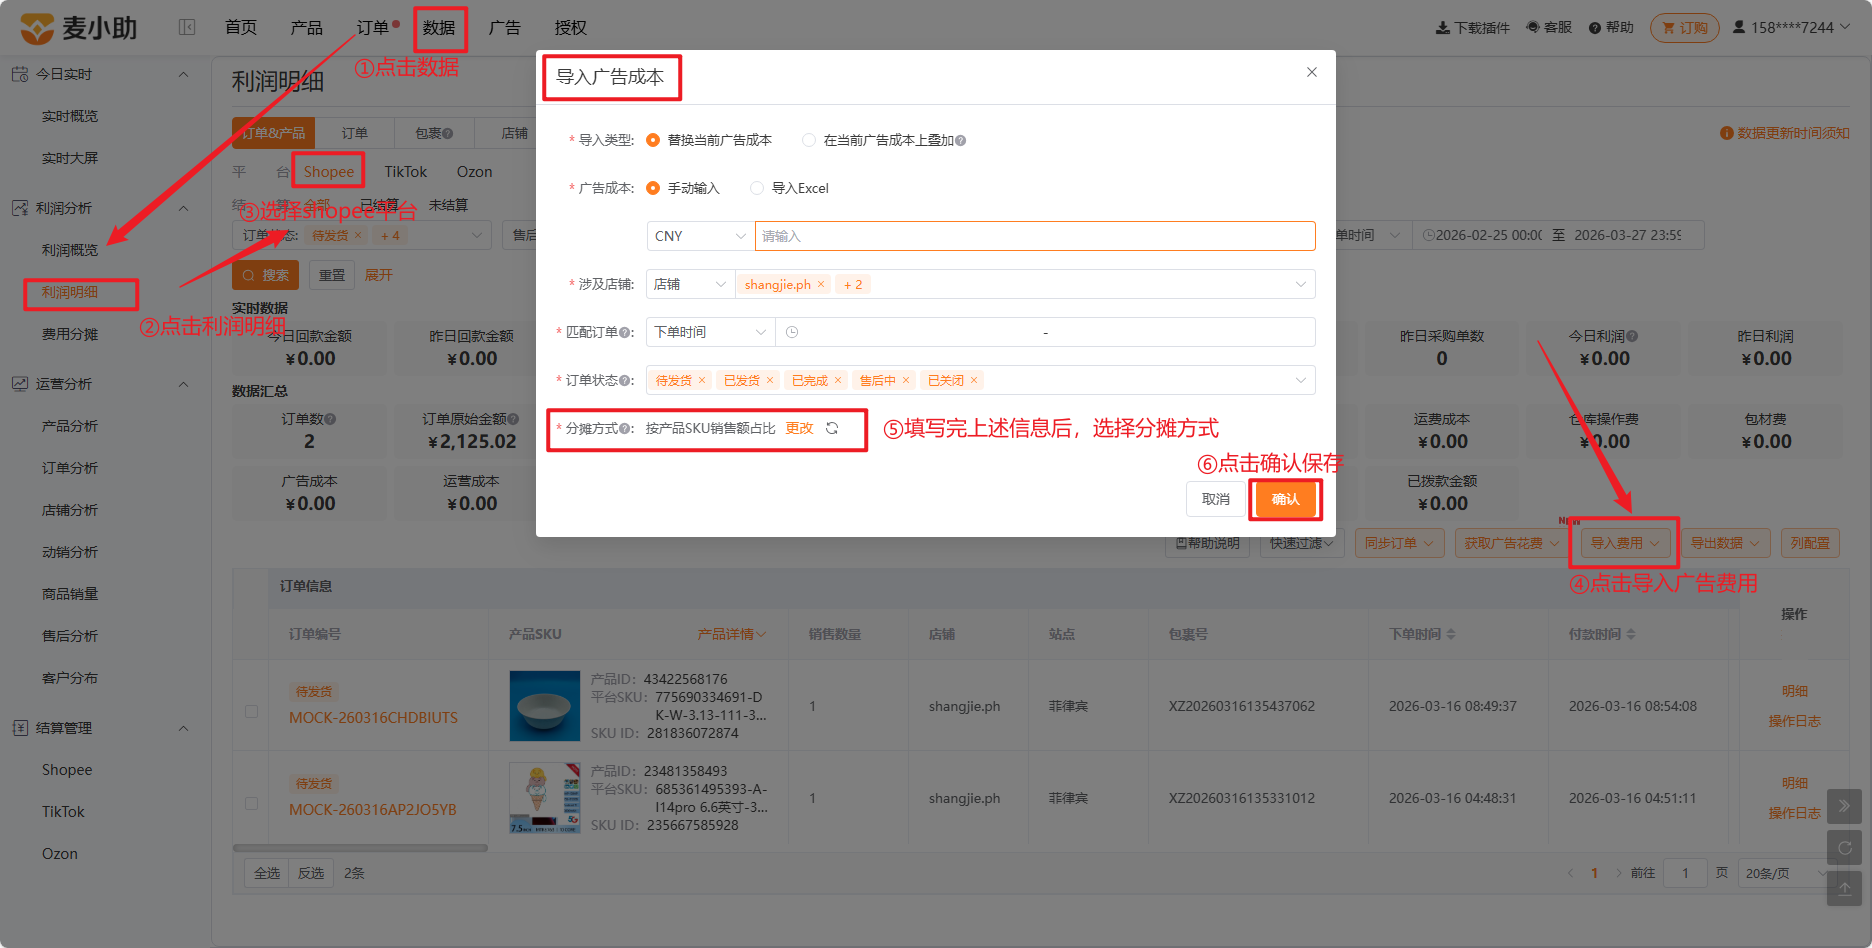Expand the 涉及店铺 multi-select arrow
This screenshot has width=1872, height=948.
1301,284
